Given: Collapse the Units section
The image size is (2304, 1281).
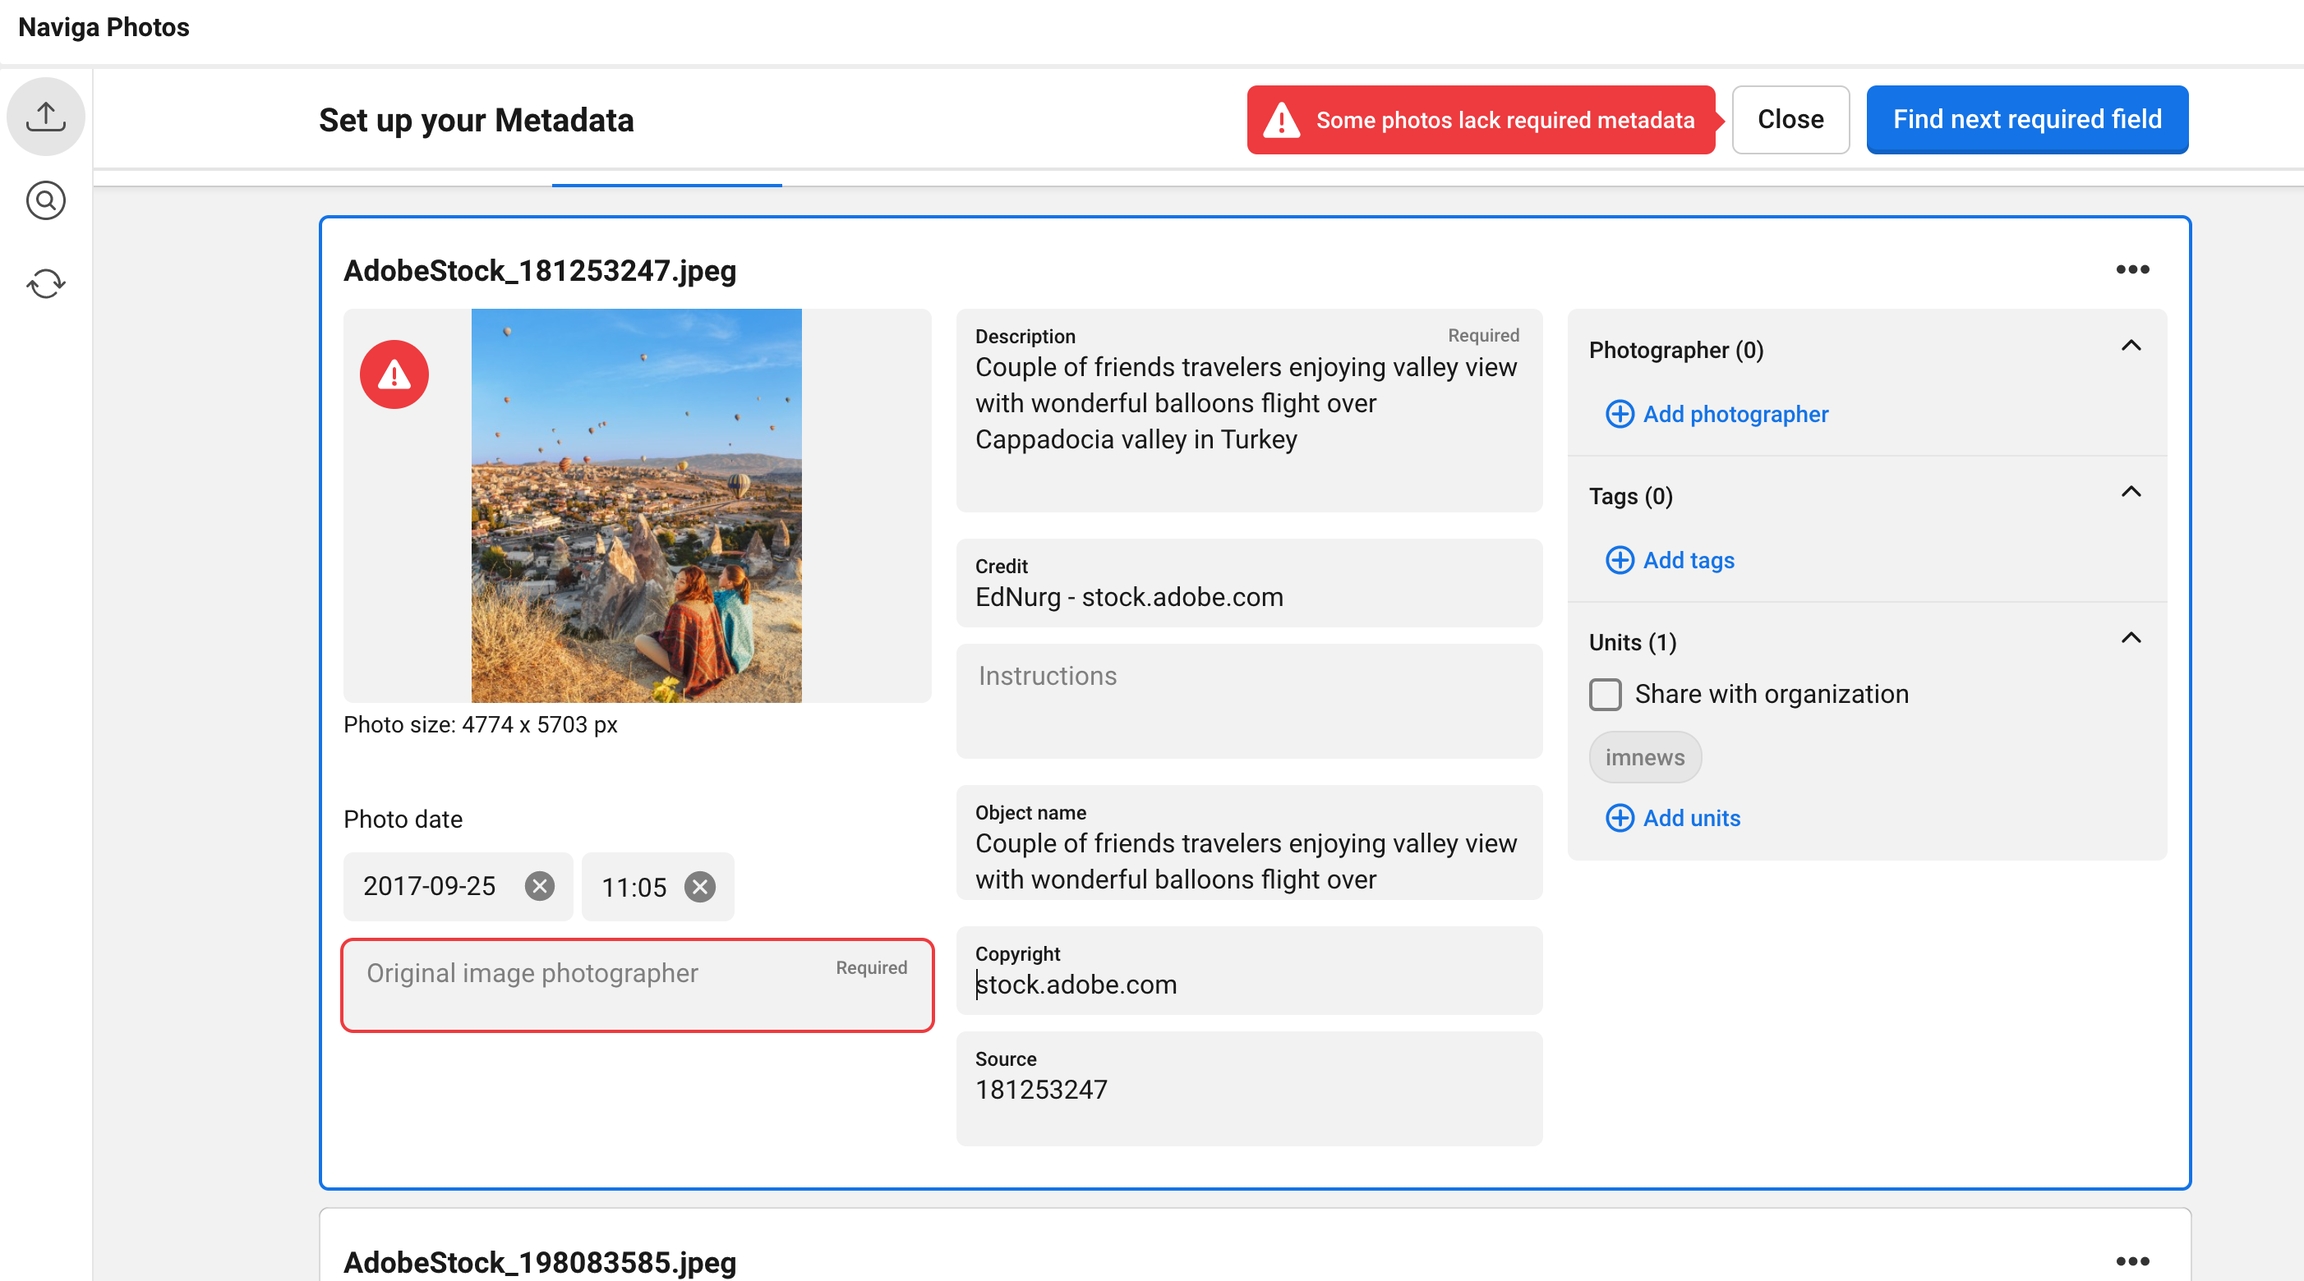Looking at the screenshot, I should pyautogui.click(x=2131, y=638).
